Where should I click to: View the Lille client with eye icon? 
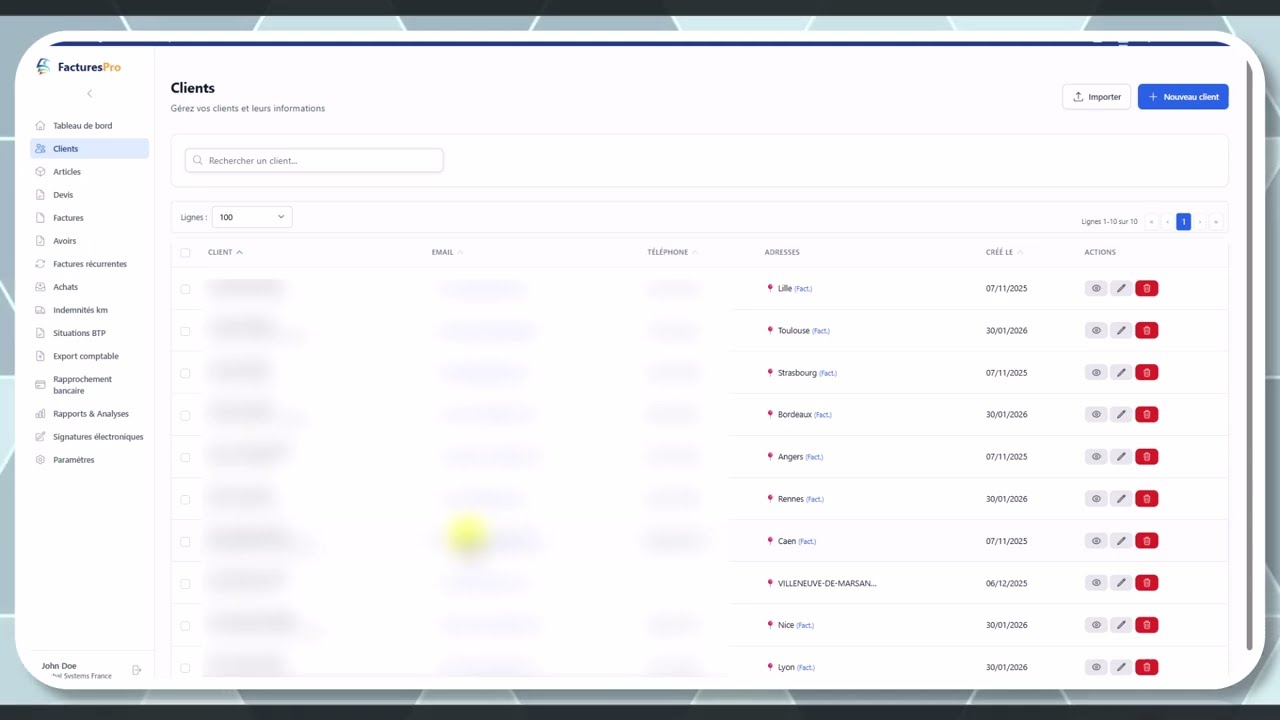coord(1096,288)
